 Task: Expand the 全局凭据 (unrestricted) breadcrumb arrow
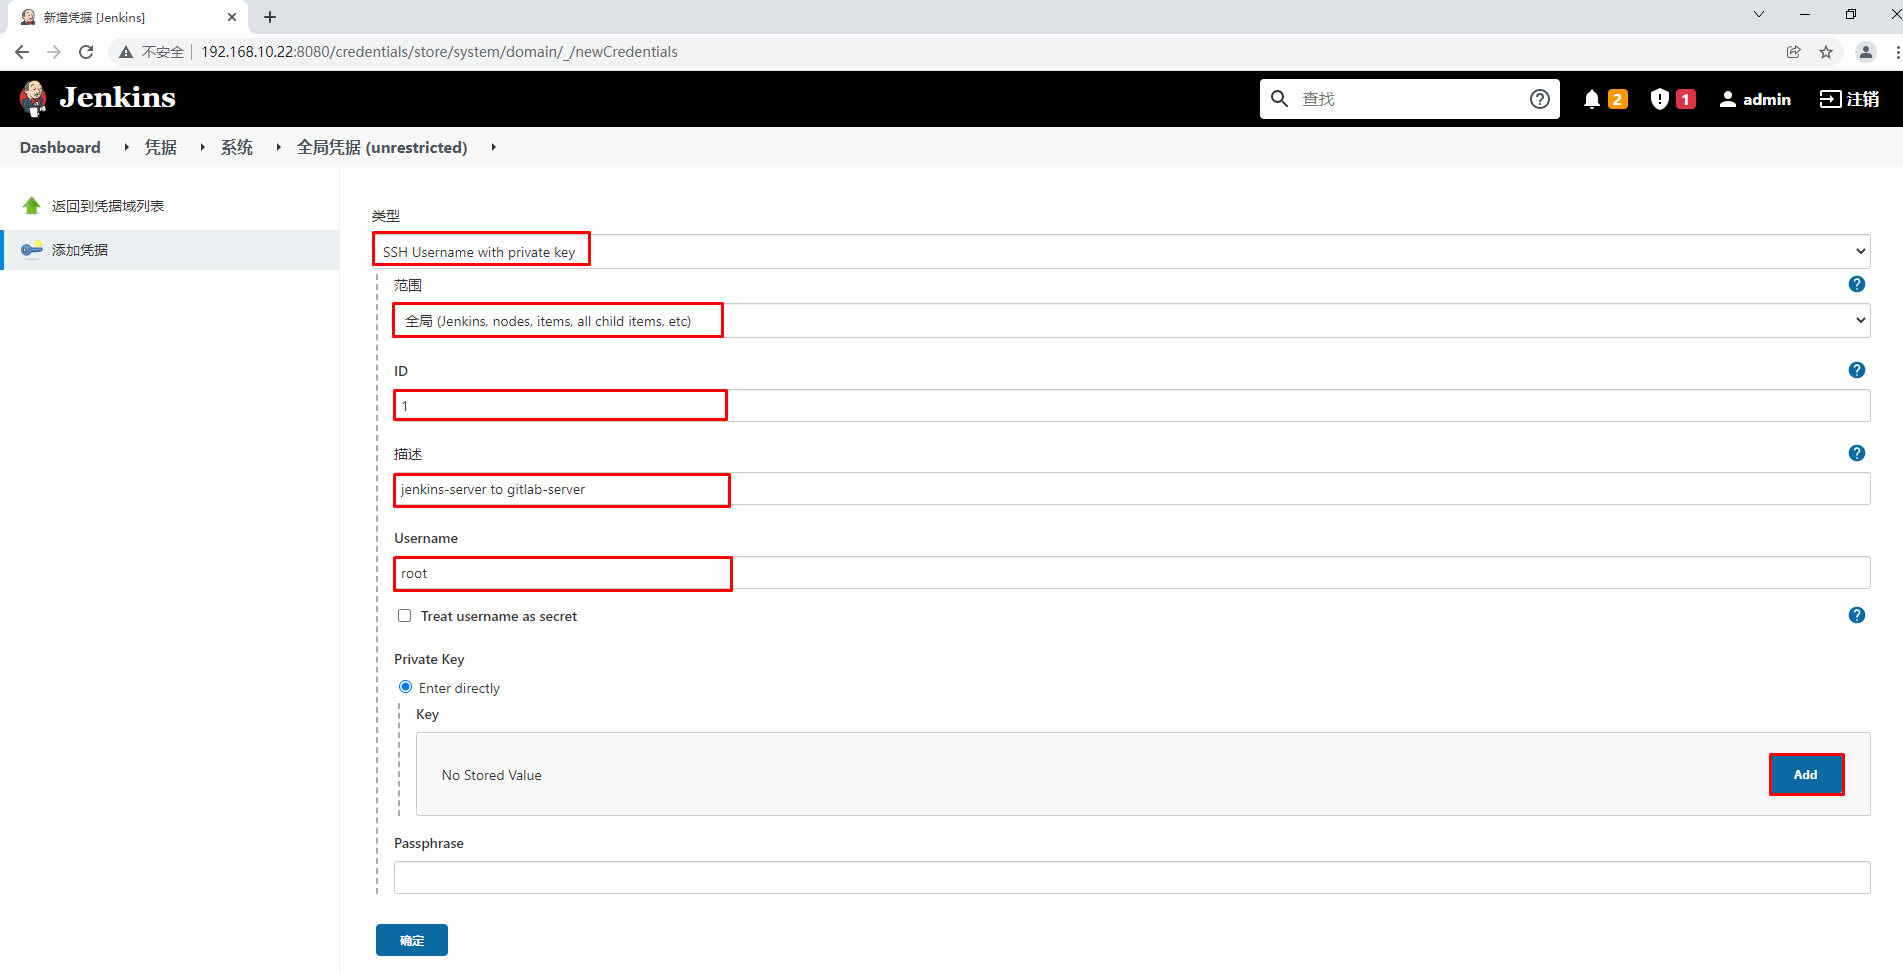tap(493, 148)
